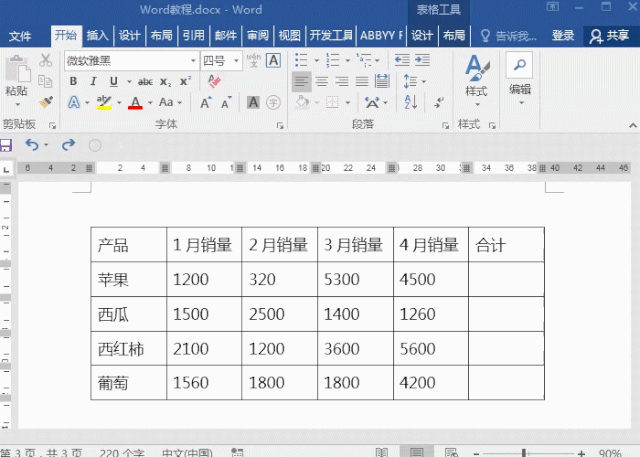Open the font name combo box
Viewport: 640px width, 457px height.
(x=131, y=61)
